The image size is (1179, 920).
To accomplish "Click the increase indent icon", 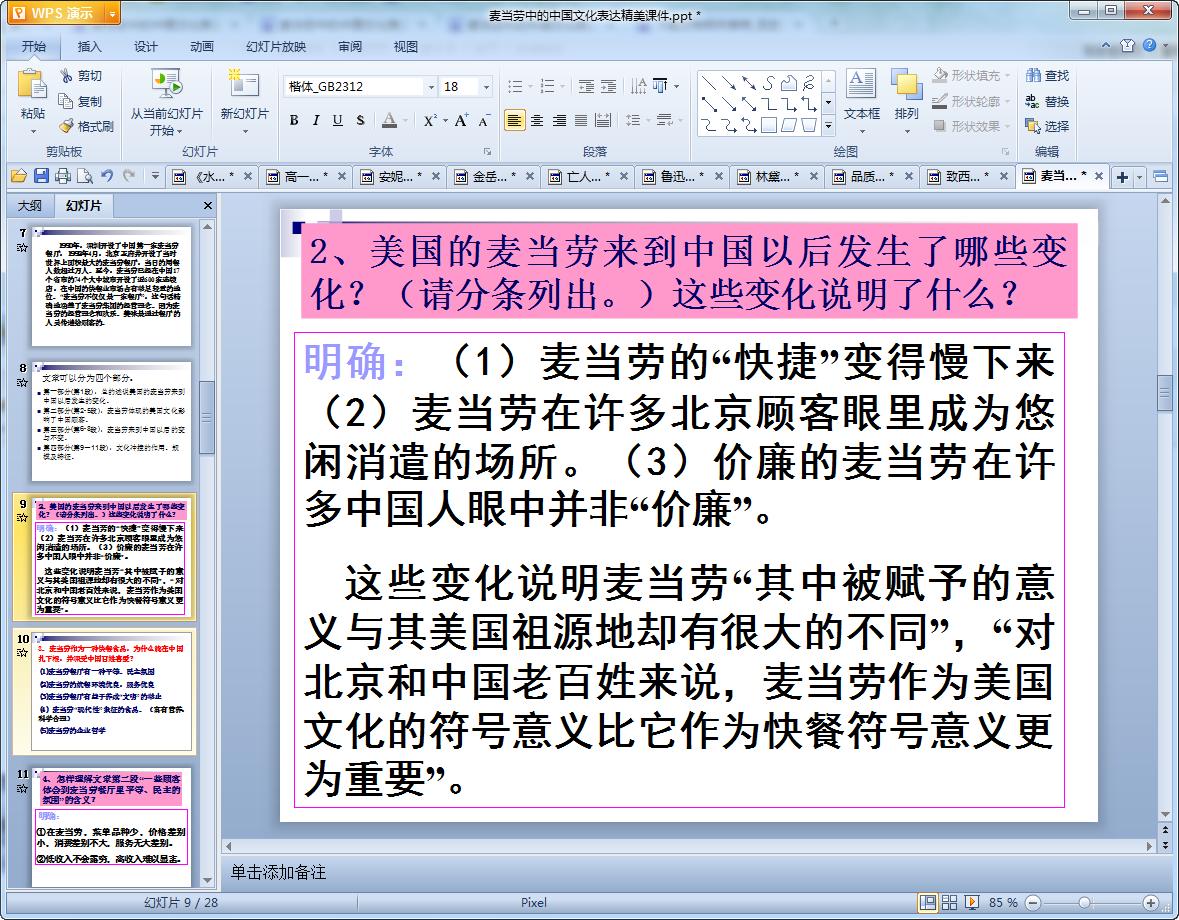I will [x=608, y=86].
